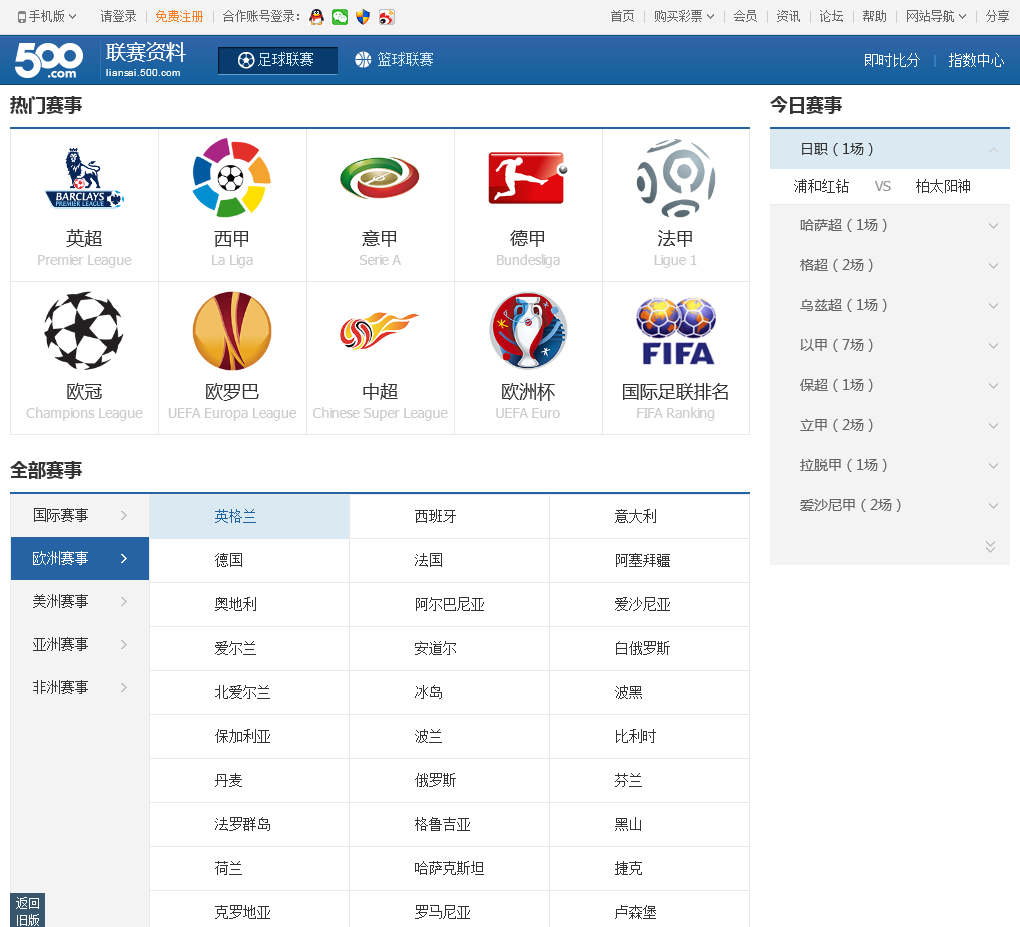The width and height of the screenshot is (1020, 927).
Task: Click 分享 in top navigation
Action: [x=997, y=16]
